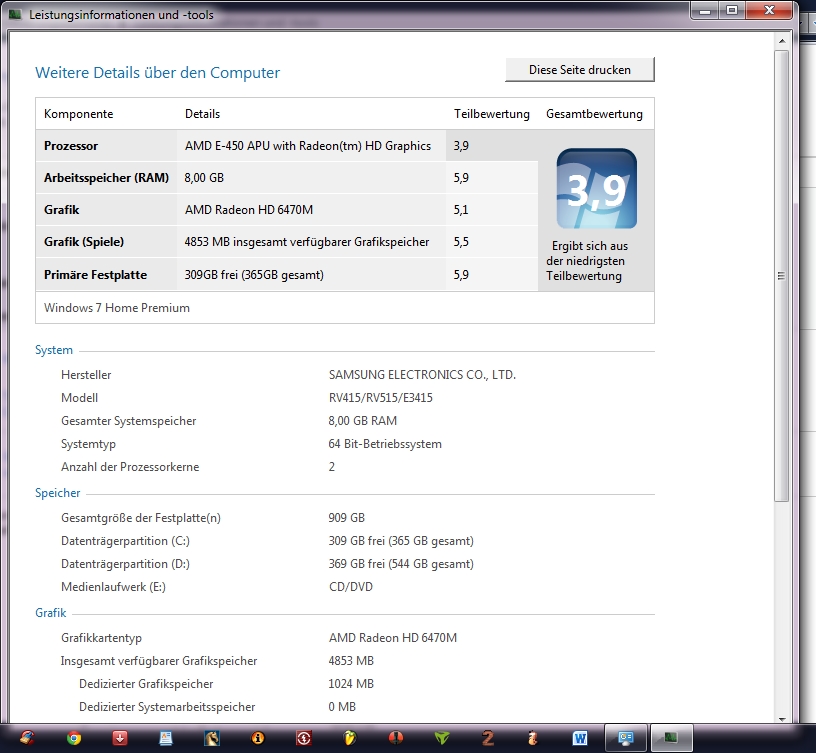Click the 'Teilbewertung' column header
Viewport: 816px width, 753px height.
492,114
